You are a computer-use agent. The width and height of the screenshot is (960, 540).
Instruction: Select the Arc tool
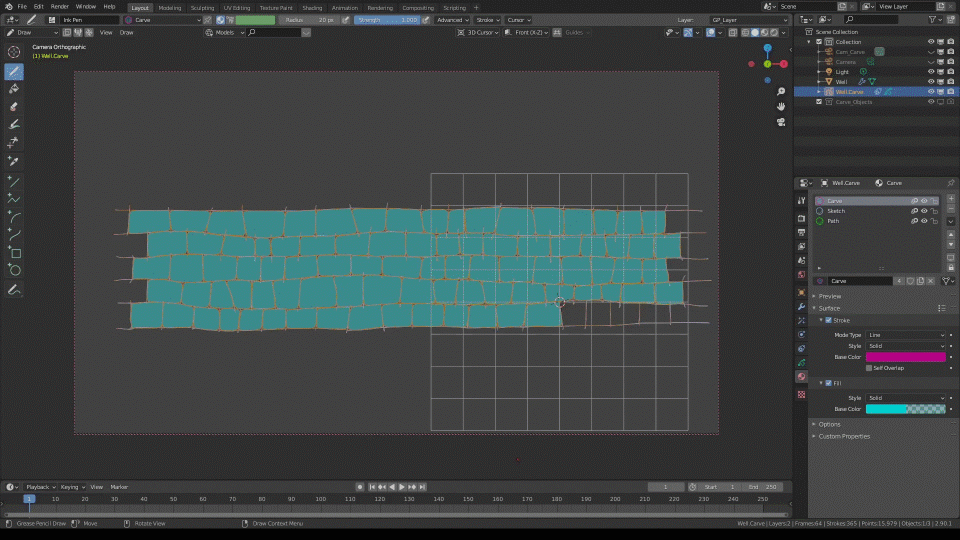pyautogui.click(x=14, y=217)
